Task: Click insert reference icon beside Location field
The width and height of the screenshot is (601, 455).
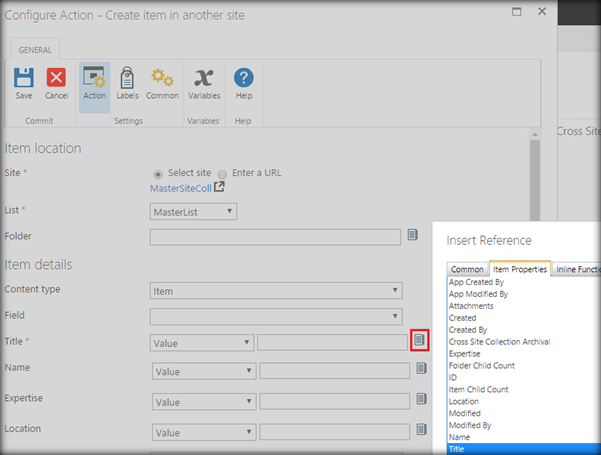Action: click(x=421, y=429)
